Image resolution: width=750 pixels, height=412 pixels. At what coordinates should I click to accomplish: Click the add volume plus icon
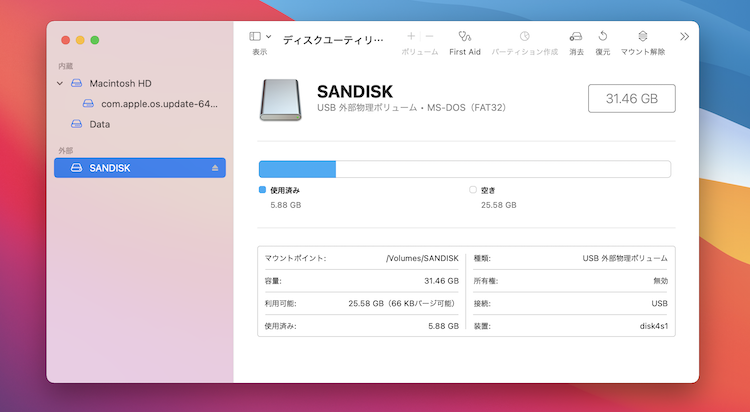pos(411,36)
